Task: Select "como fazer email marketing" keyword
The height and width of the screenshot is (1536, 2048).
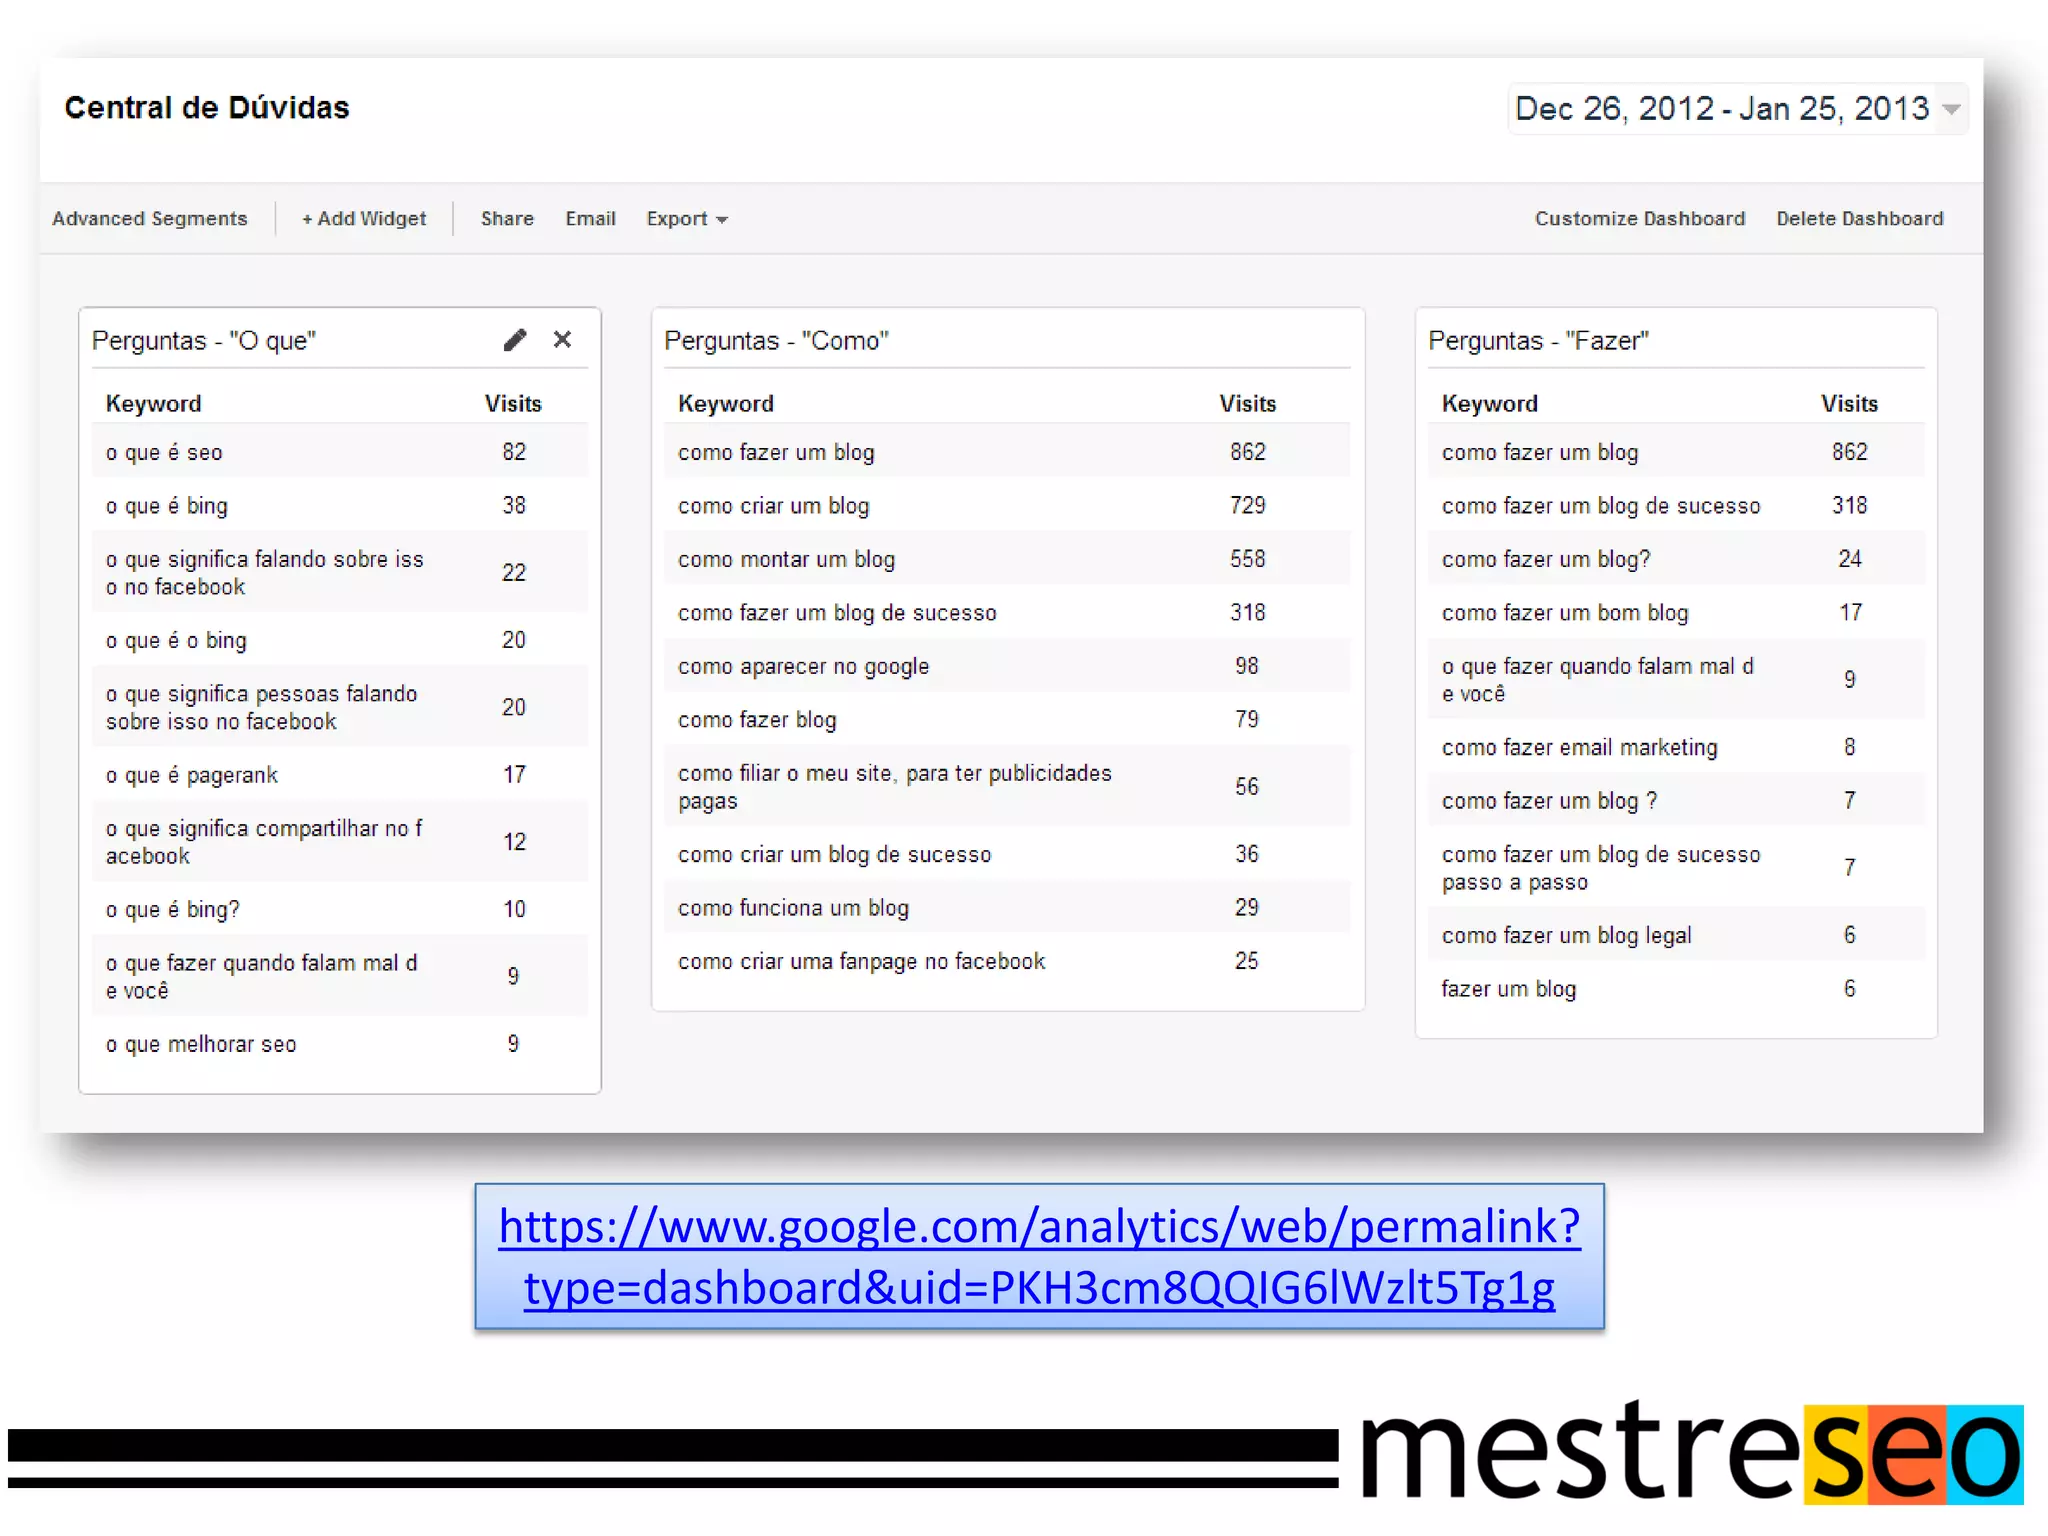Action: (1580, 748)
